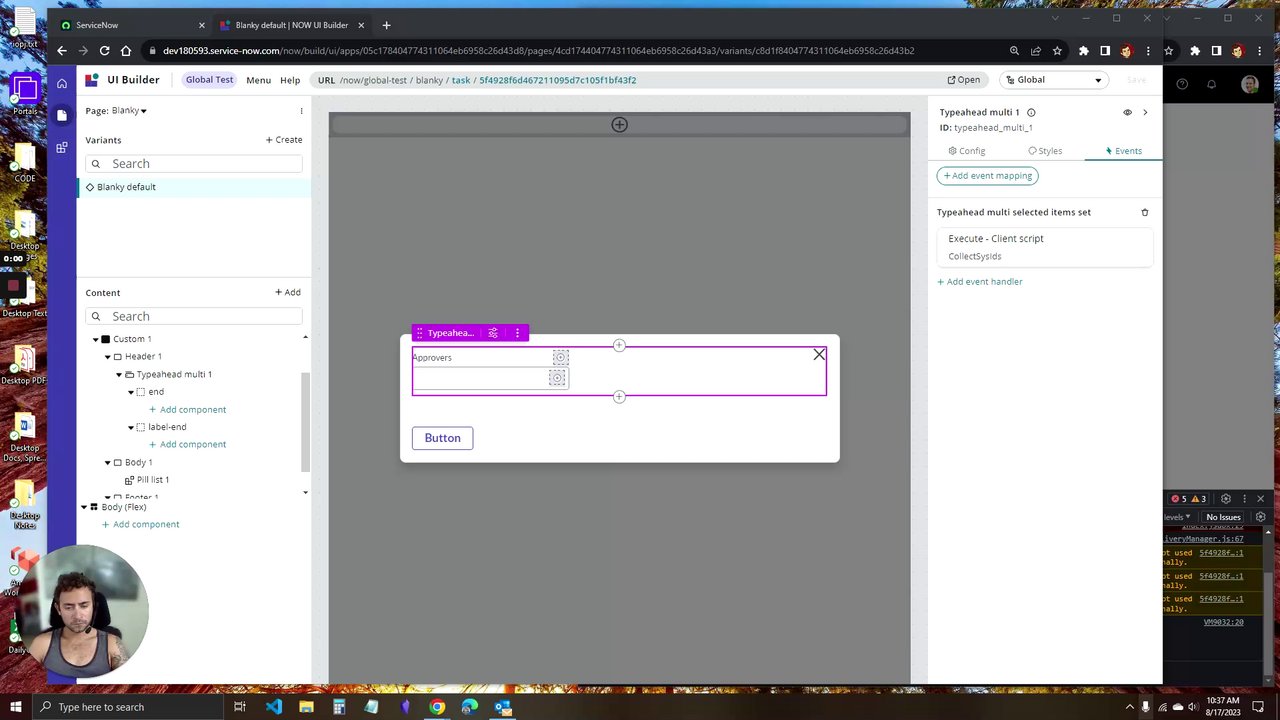Open more options on Typeahead component toolbar

pyautogui.click(x=517, y=333)
